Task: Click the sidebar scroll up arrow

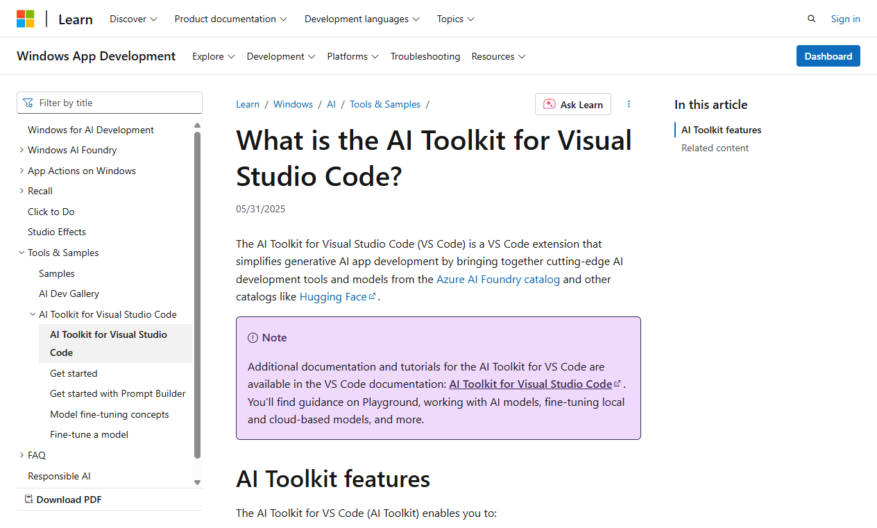Action: pos(197,125)
